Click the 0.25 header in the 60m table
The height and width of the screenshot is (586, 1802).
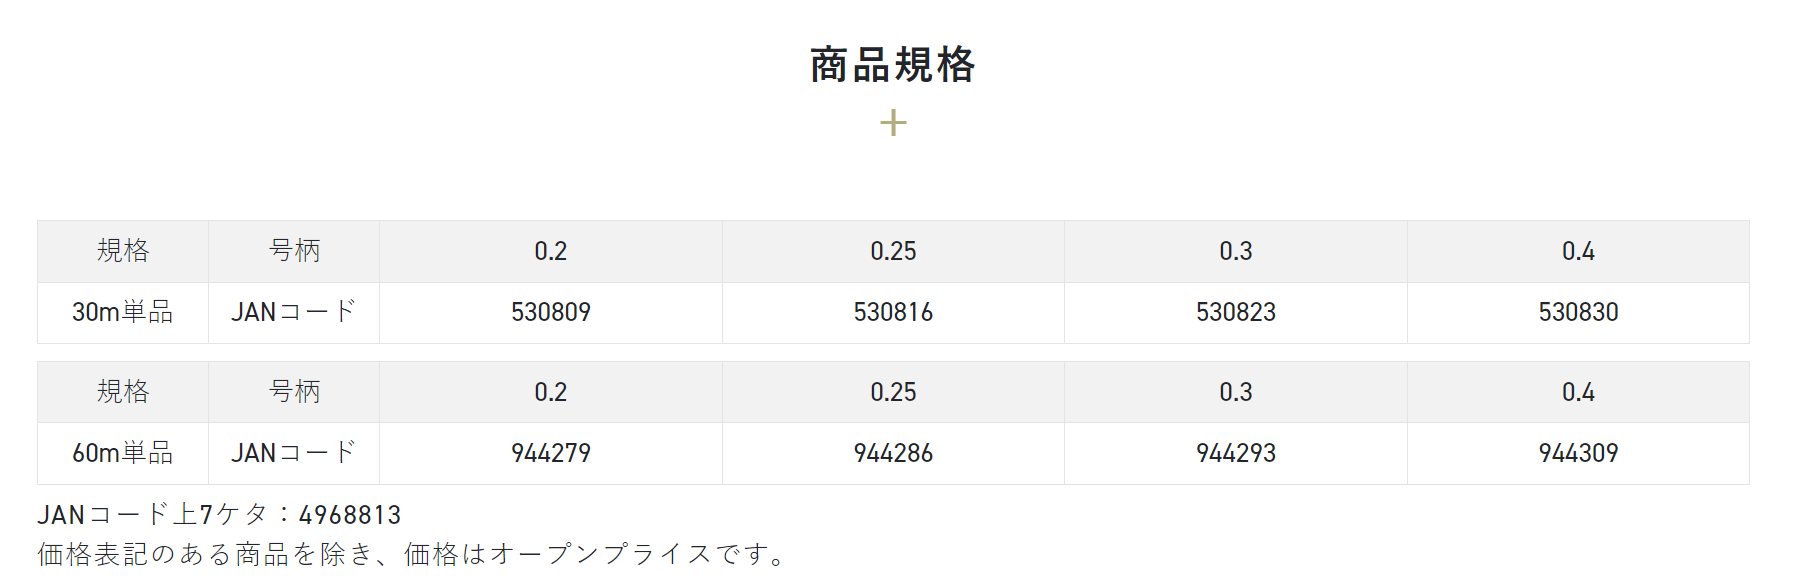(x=893, y=392)
